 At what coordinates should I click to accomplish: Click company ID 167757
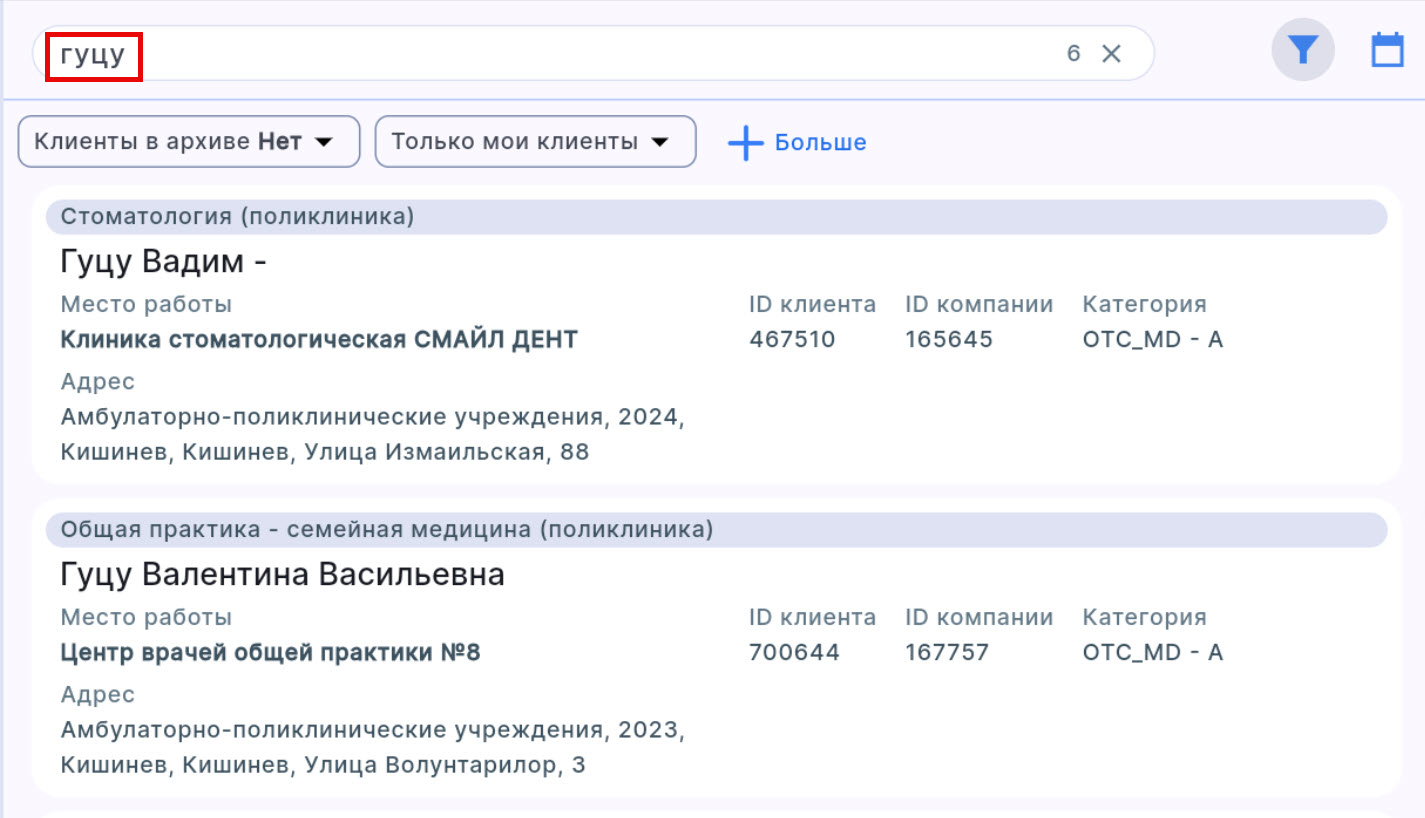click(947, 651)
